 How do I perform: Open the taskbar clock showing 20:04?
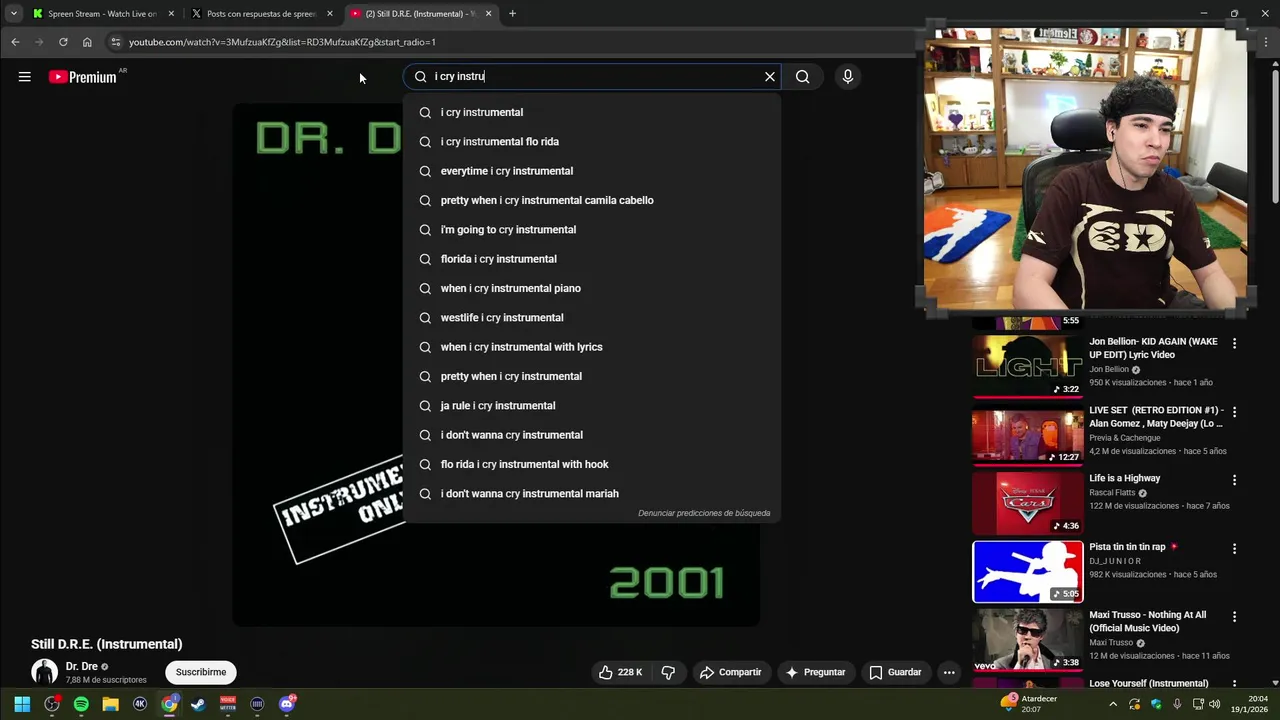[x=1251, y=704]
